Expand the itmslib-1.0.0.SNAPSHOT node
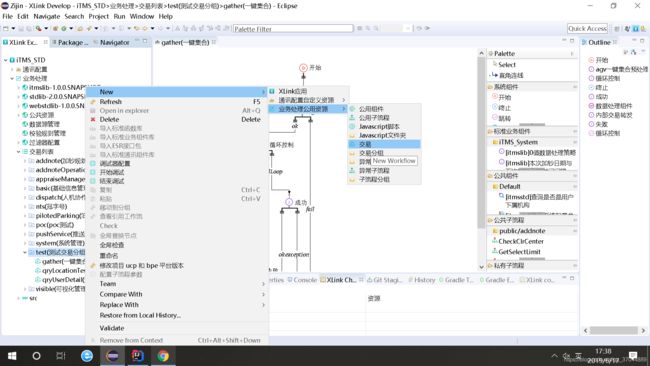 (x=18, y=87)
